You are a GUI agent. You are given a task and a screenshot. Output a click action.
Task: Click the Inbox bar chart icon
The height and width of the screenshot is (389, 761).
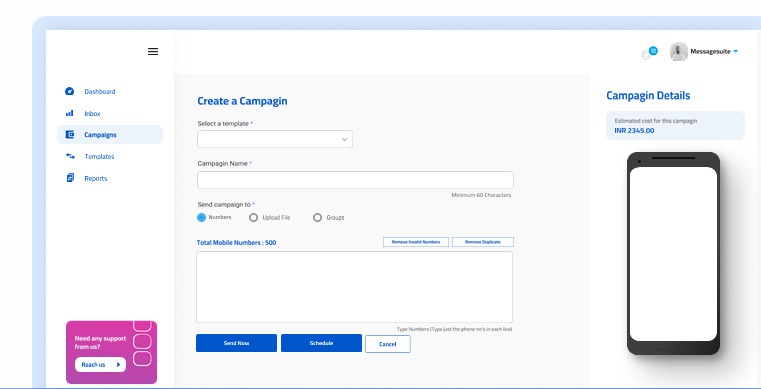coord(69,113)
